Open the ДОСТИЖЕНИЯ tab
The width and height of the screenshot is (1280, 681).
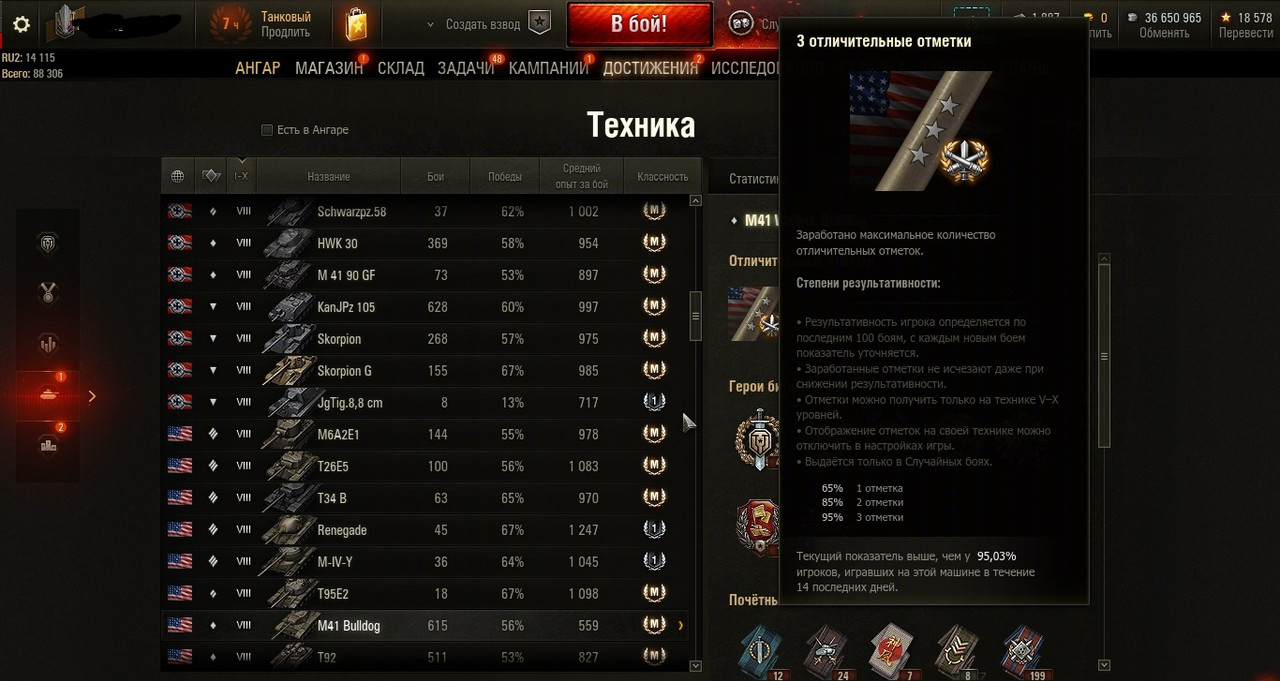650,68
